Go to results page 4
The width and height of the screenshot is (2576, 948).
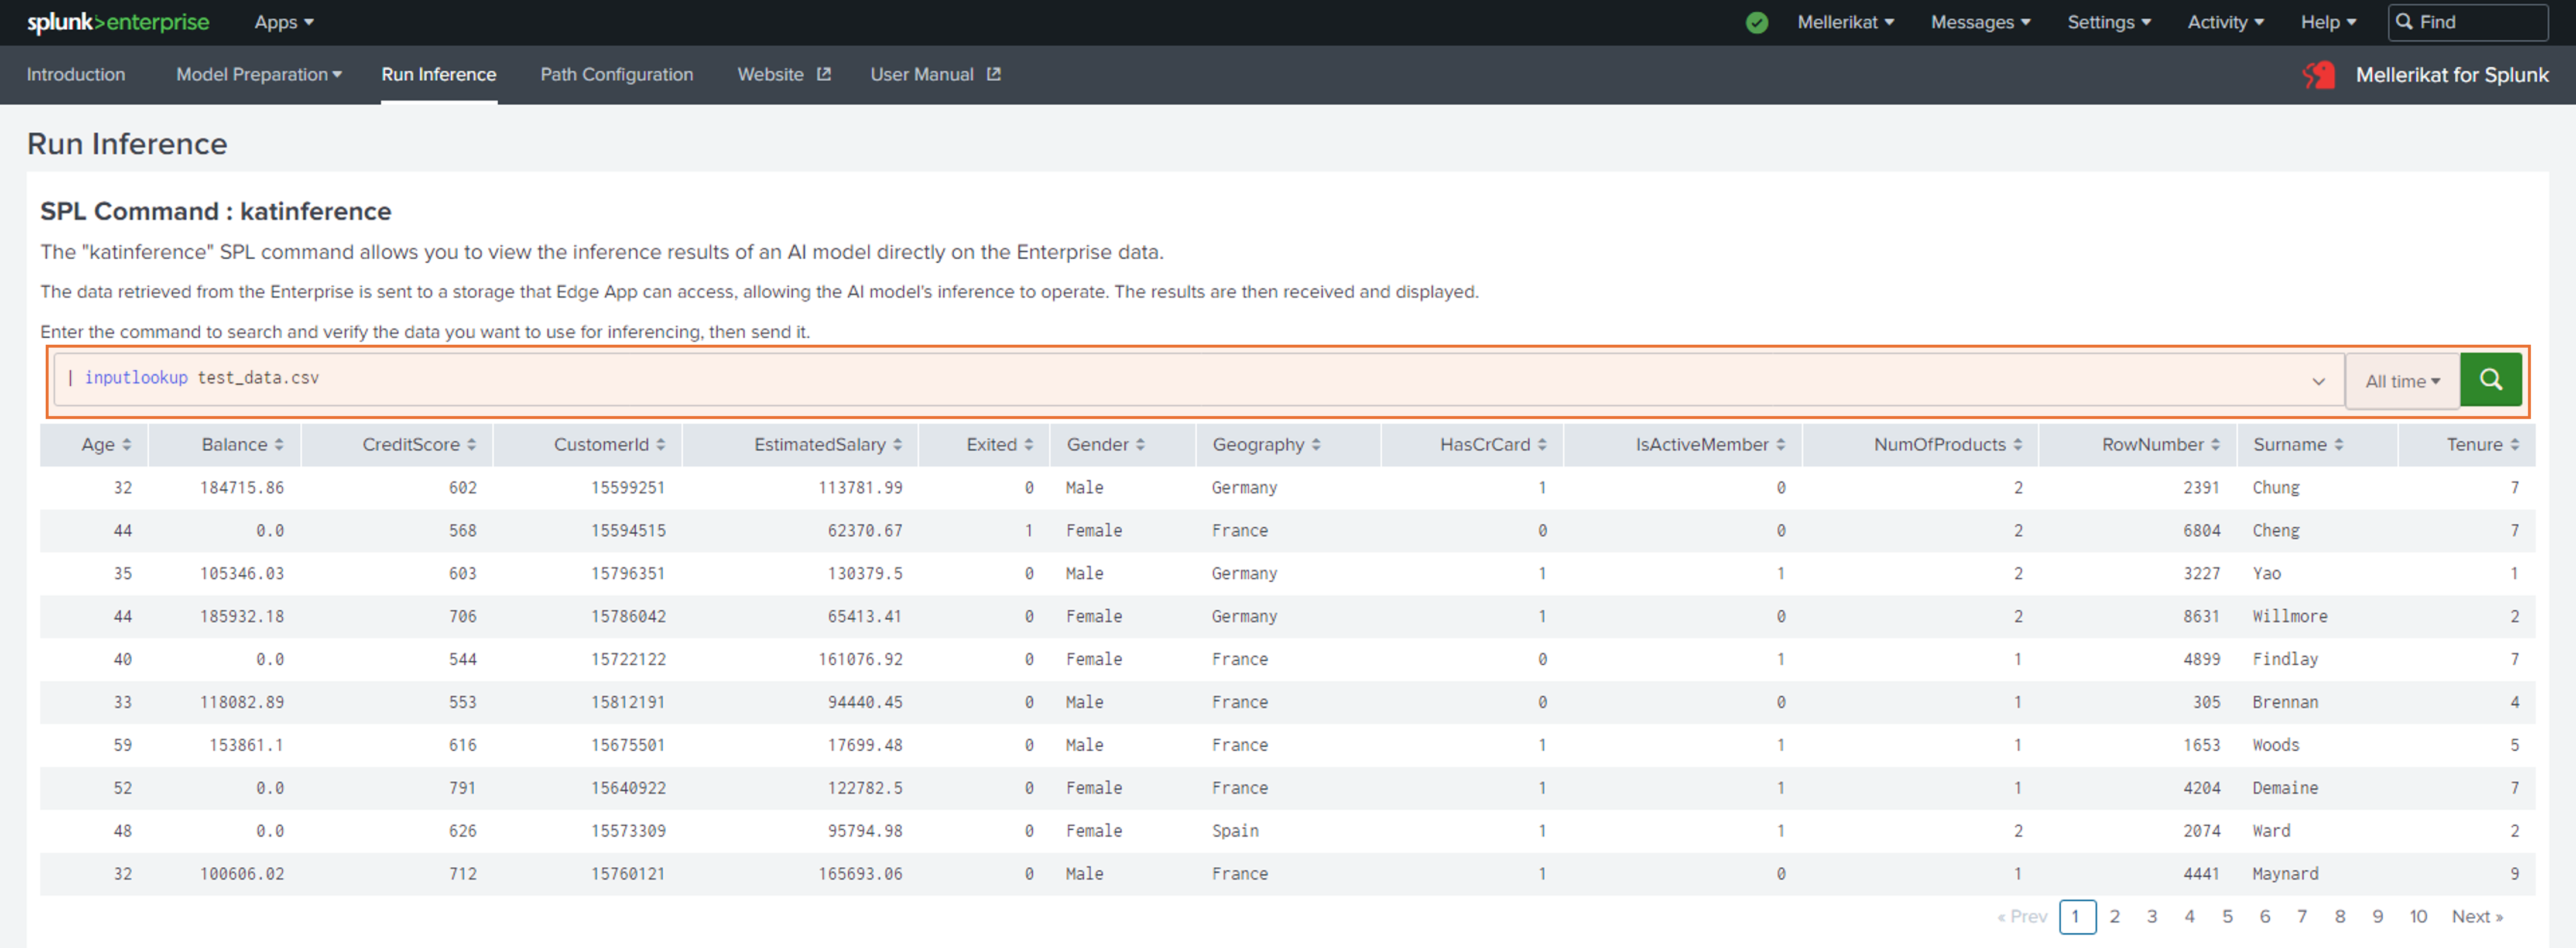[x=2189, y=916]
